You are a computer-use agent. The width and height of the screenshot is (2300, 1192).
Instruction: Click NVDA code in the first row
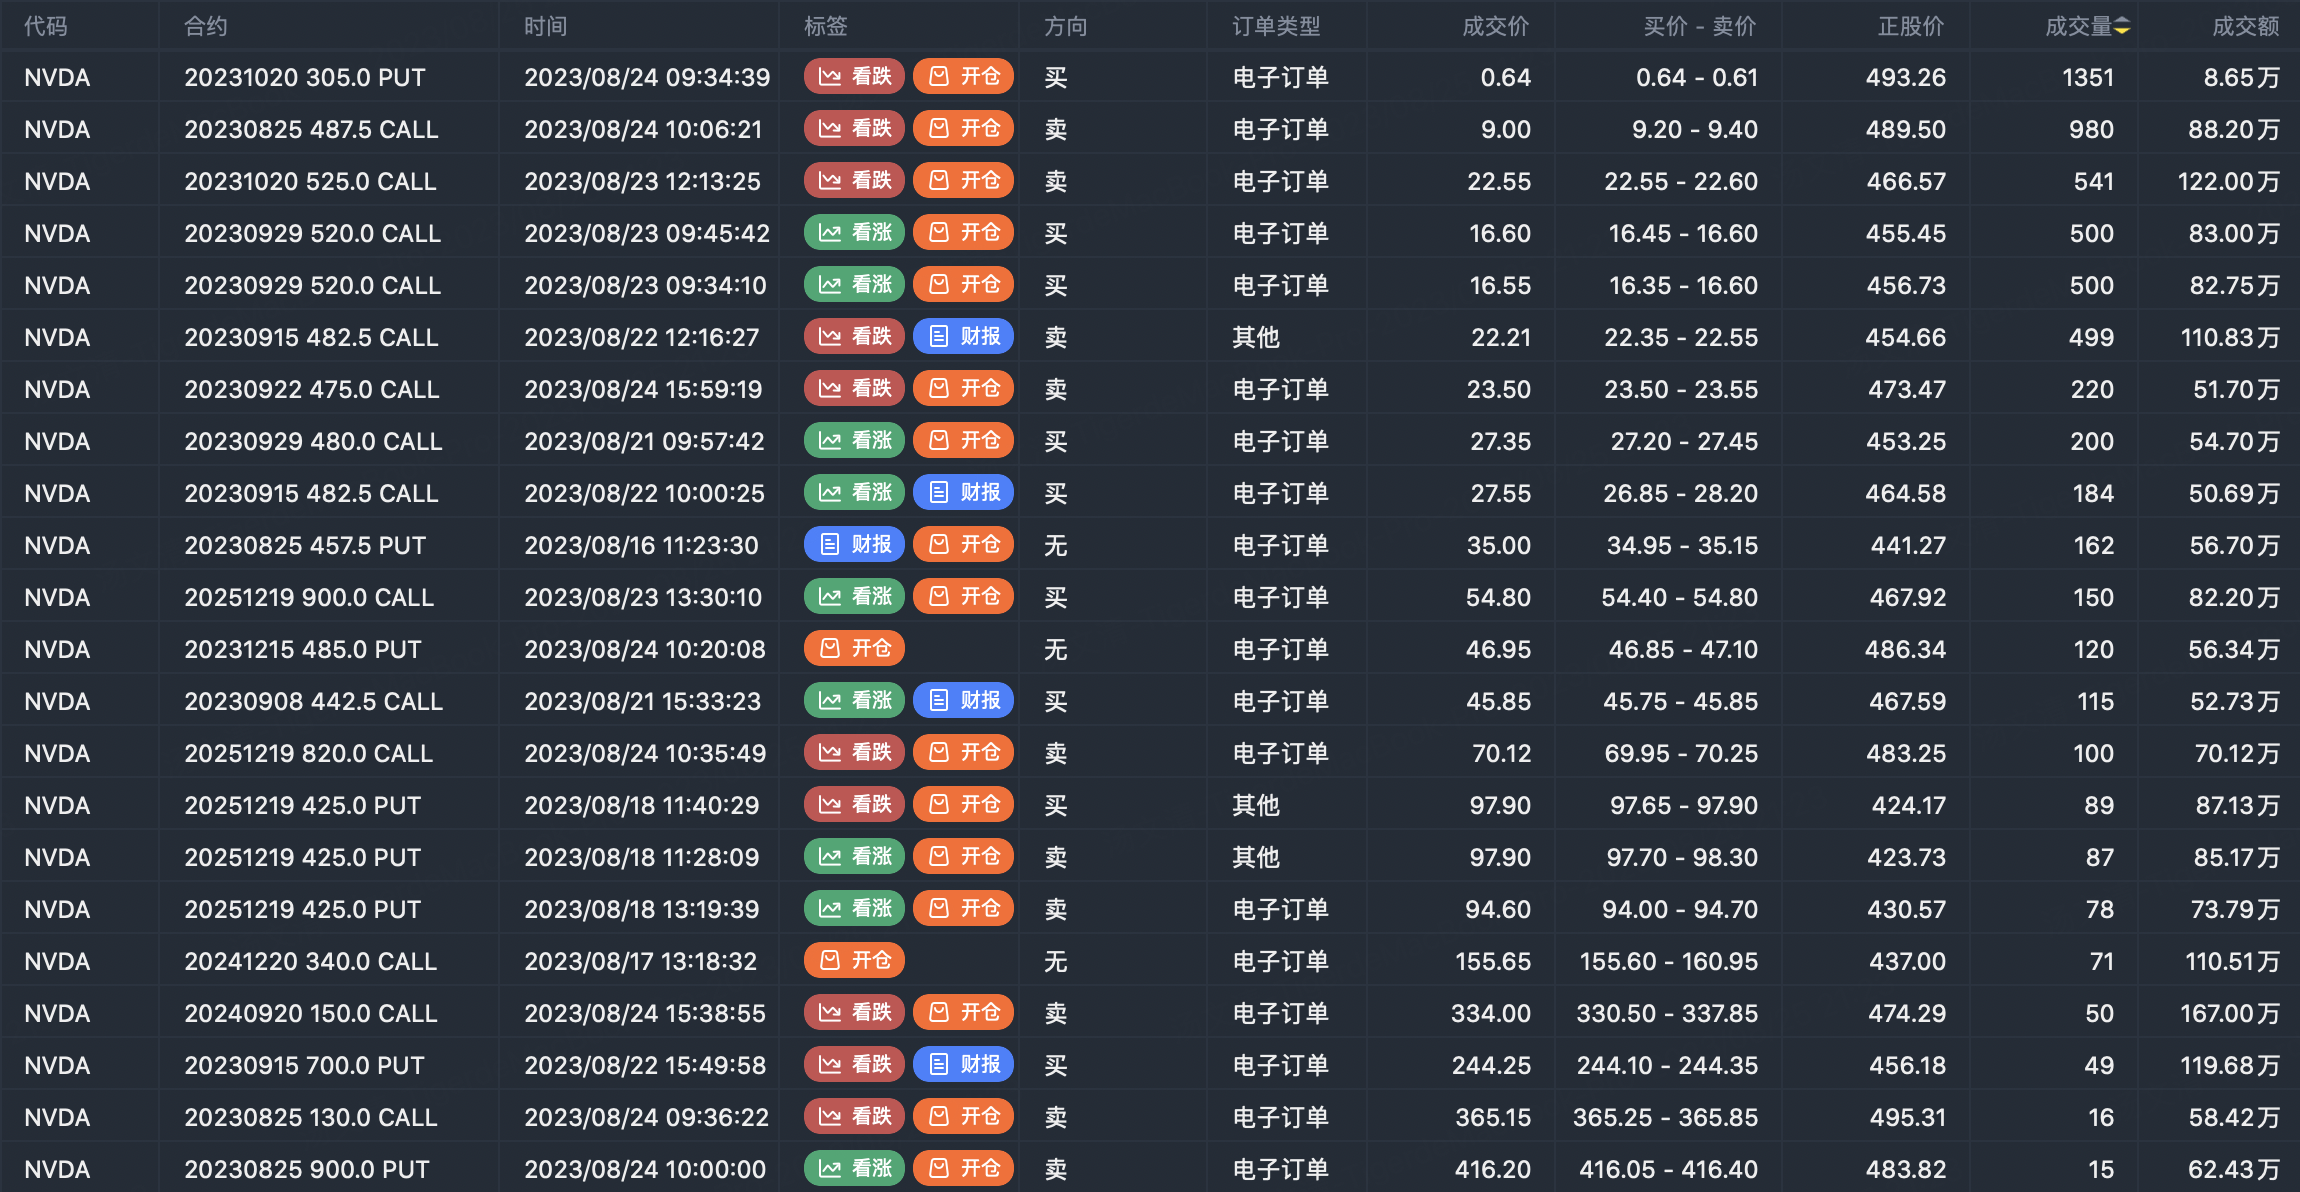57,77
